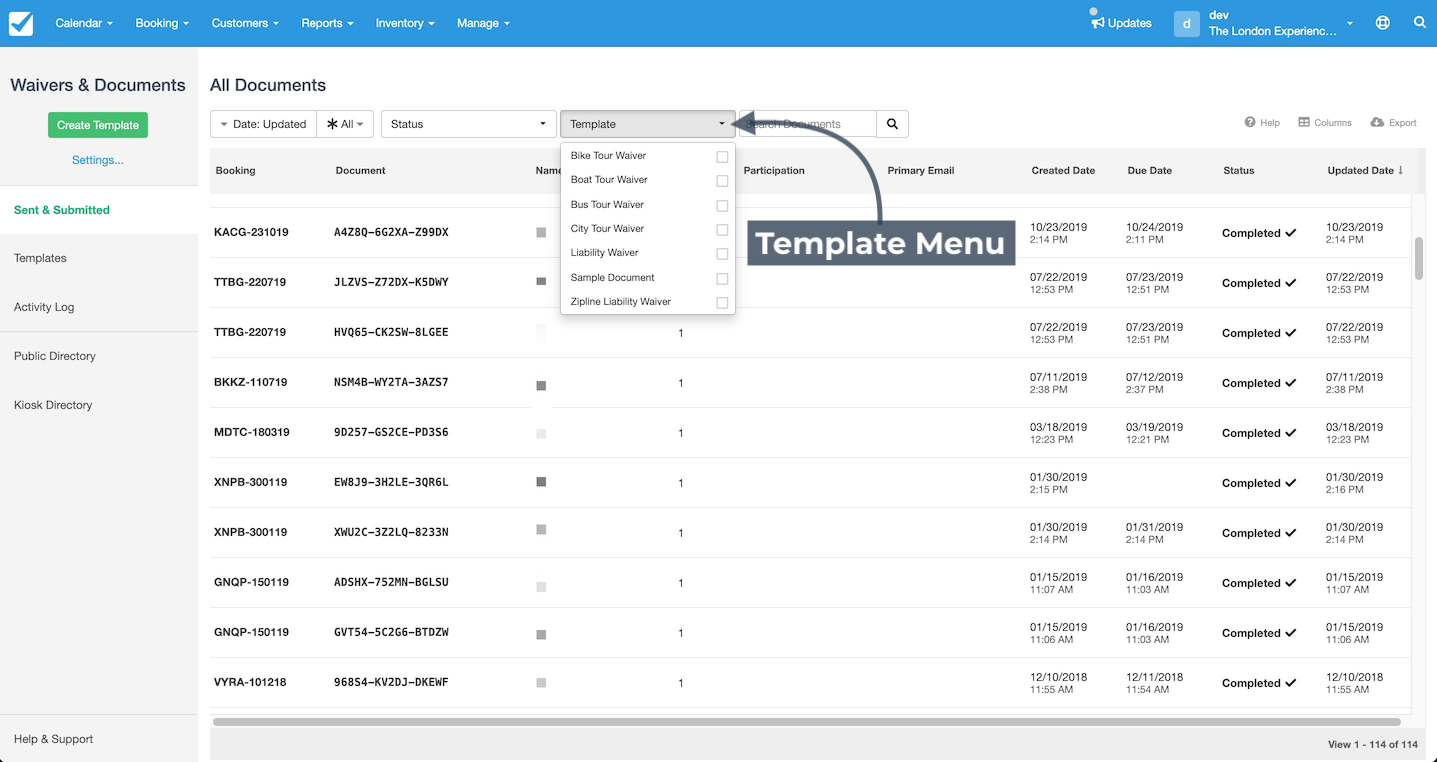This screenshot has width=1437, height=762.
Task: Open the Calendar dropdown menu
Action: pyautogui.click(x=84, y=23)
